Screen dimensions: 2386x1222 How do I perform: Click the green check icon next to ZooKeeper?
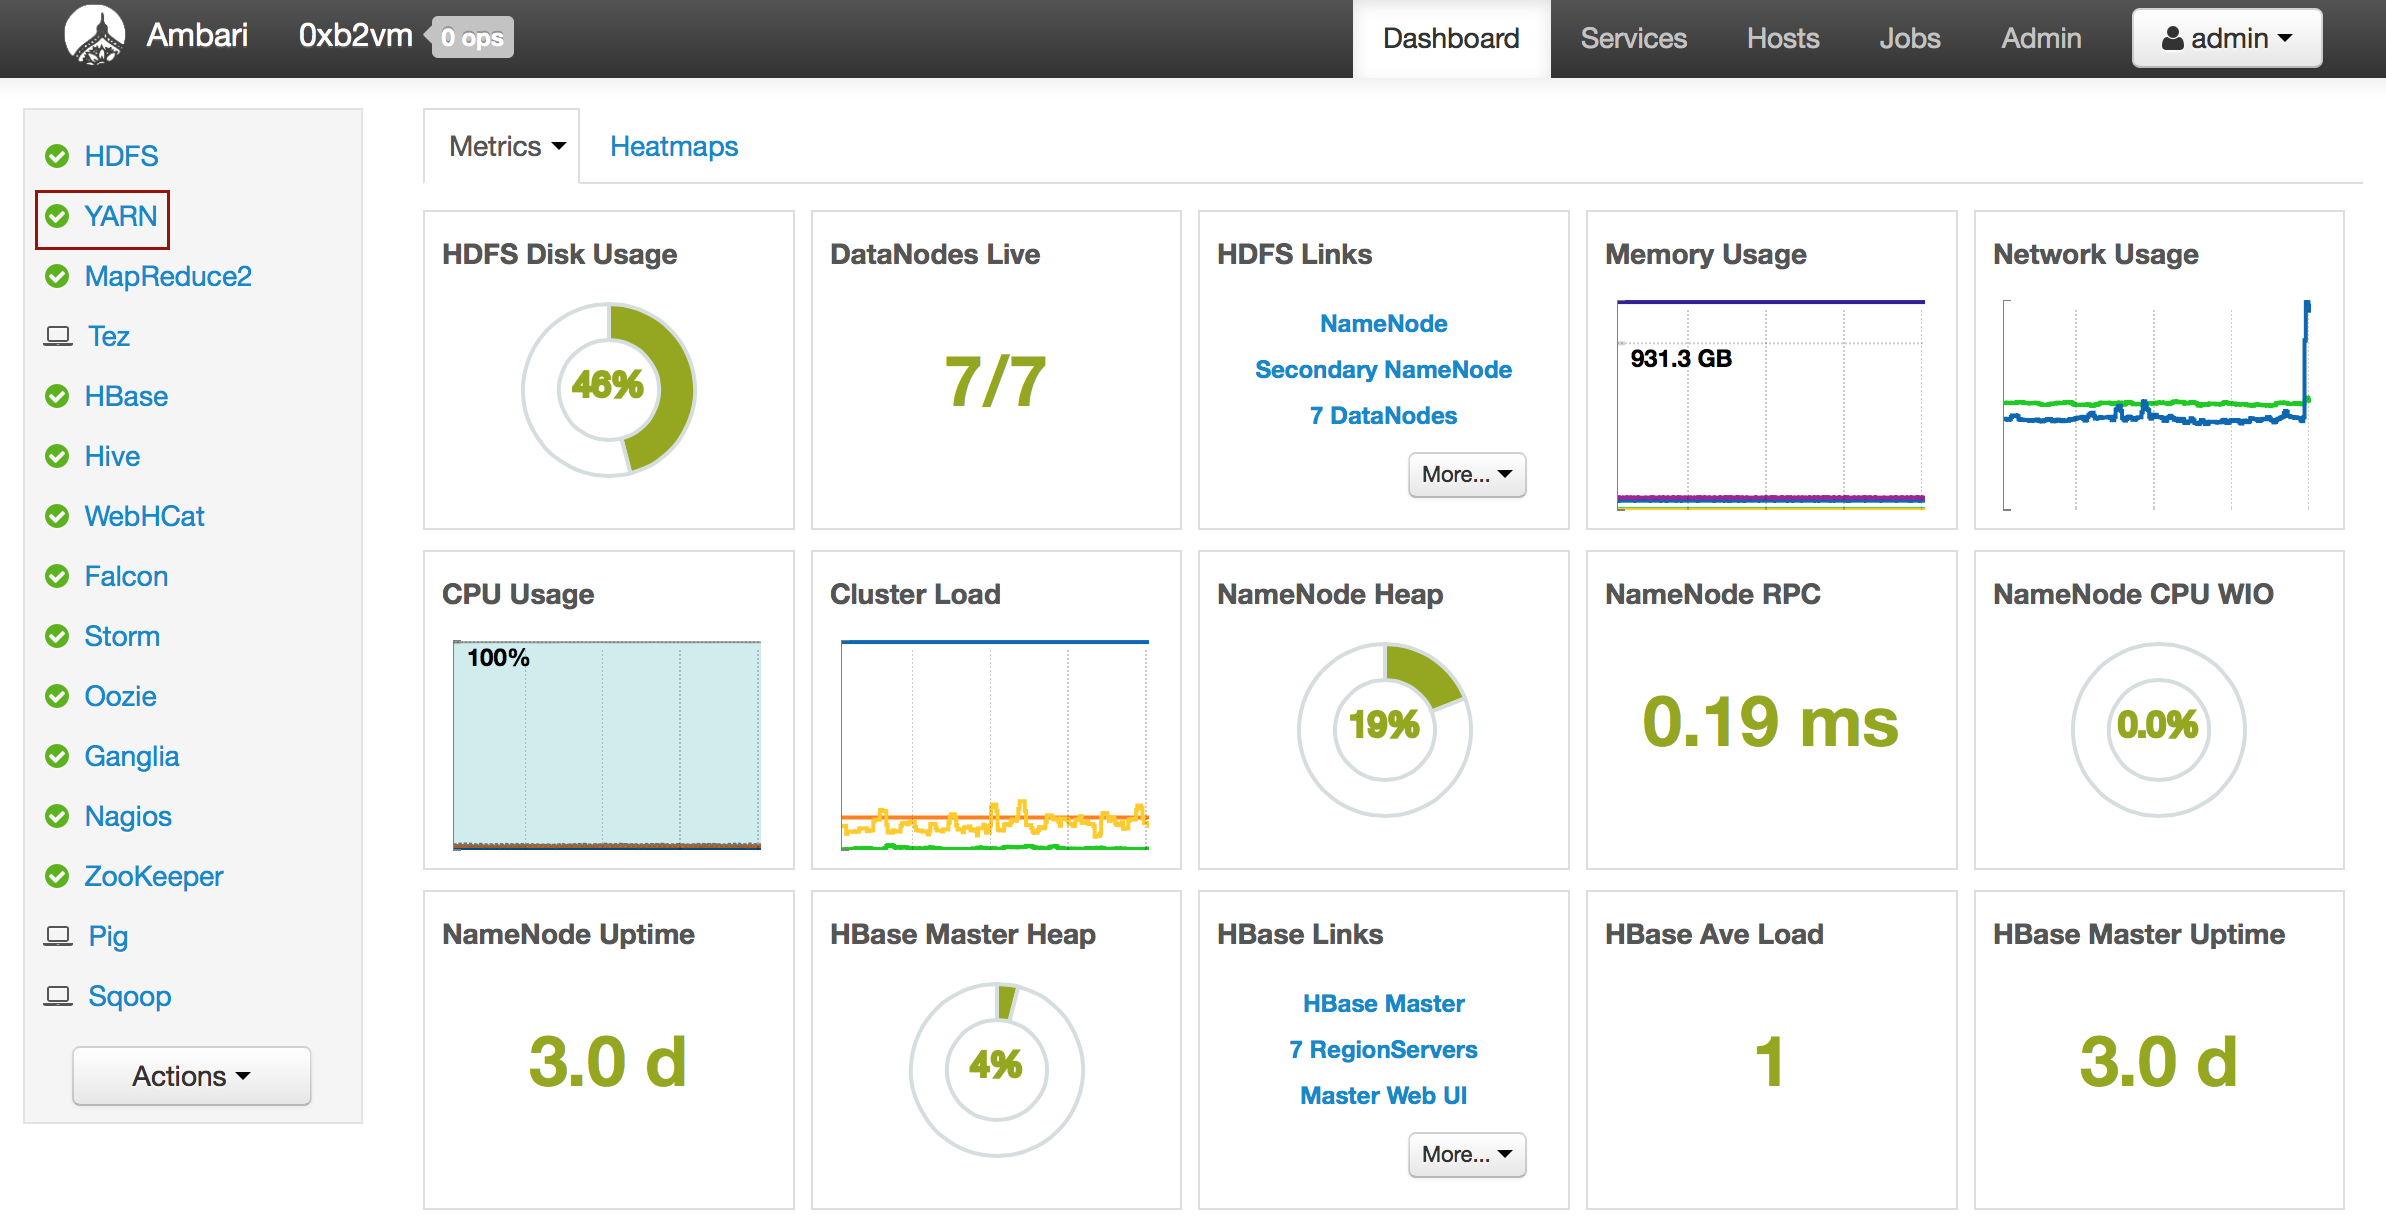coord(57,876)
